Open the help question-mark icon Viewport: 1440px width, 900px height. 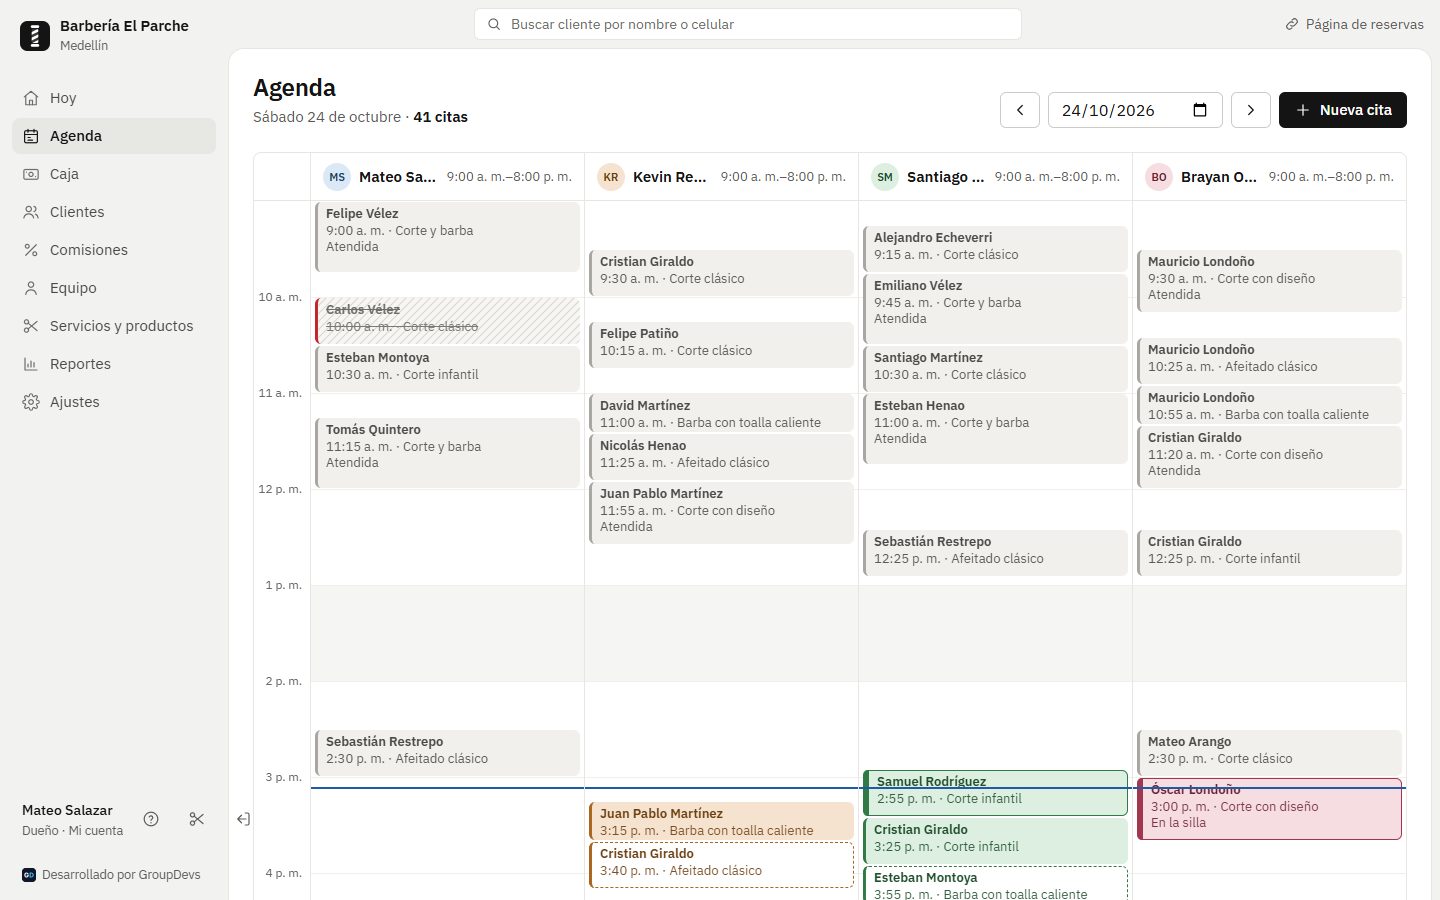coord(151,819)
